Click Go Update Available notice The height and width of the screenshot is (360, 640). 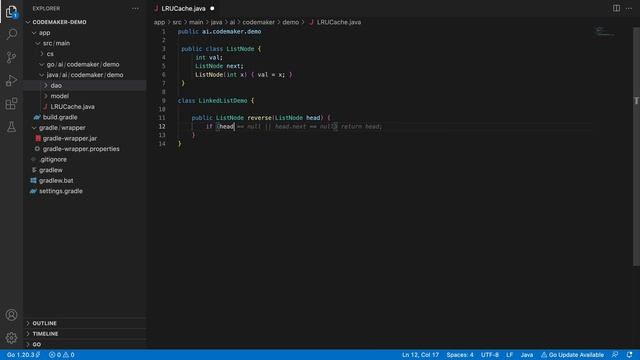(572, 355)
